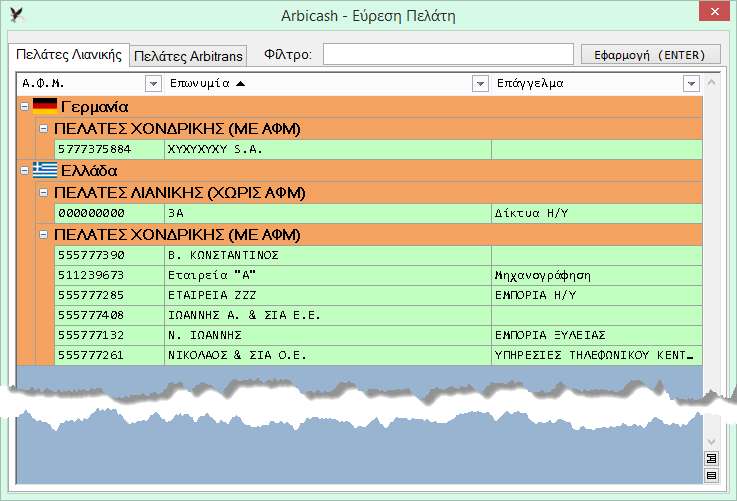Image resolution: width=737 pixels, height=501 pixels.
Task: Click the ΕΜΠΟΡΙΑ Η/Υ profession cell
Action: coord(597,295)
